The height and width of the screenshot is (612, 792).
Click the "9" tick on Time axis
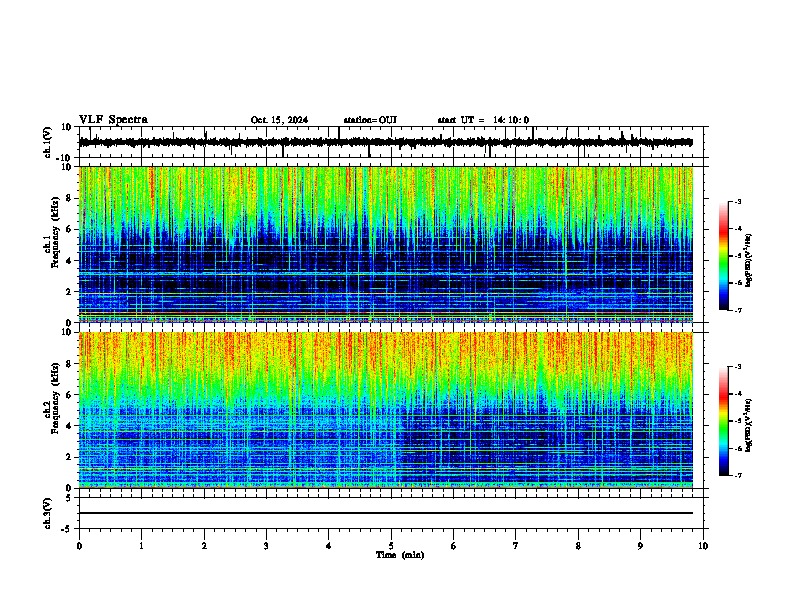pyautogui.click(x=640, y=546)
